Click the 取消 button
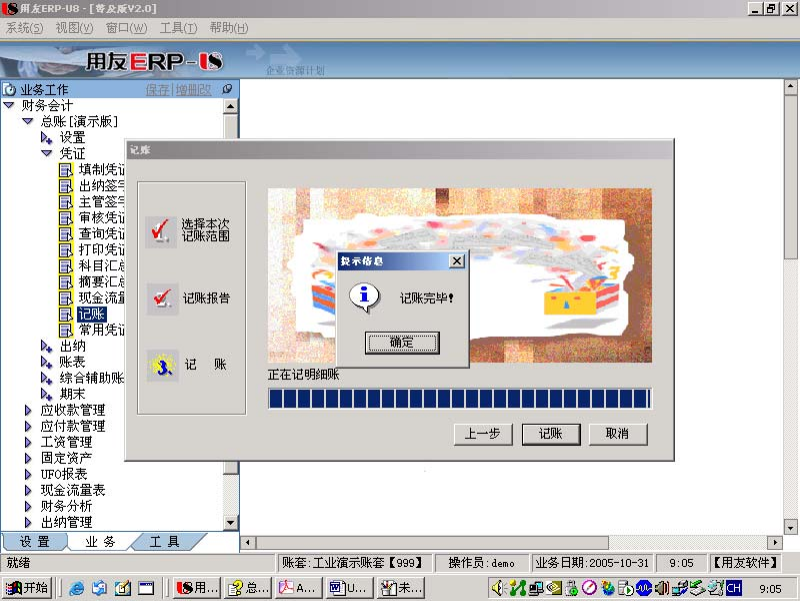The image size is (800, 601). coord(618,434)
